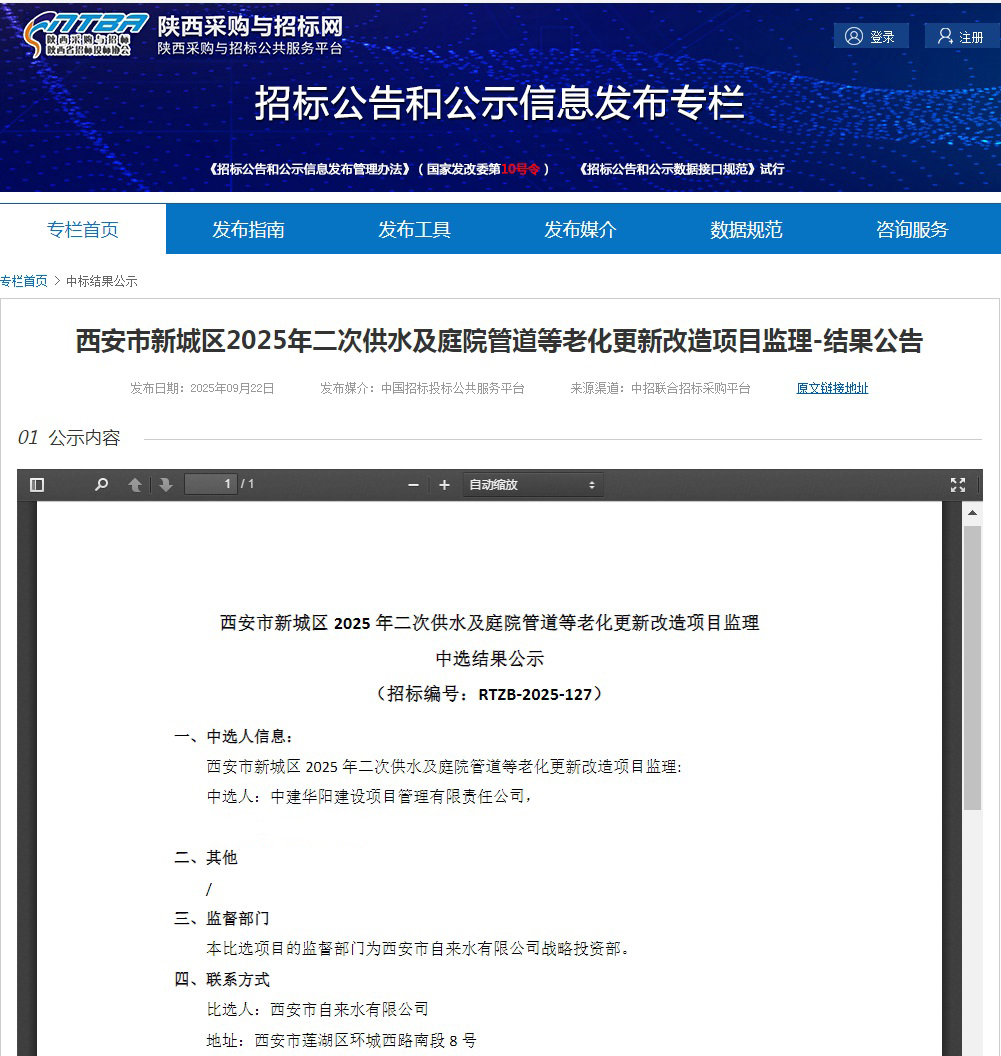Zoom in the PDF document
Screen dimensions: 1001x1056
(444, 485)
